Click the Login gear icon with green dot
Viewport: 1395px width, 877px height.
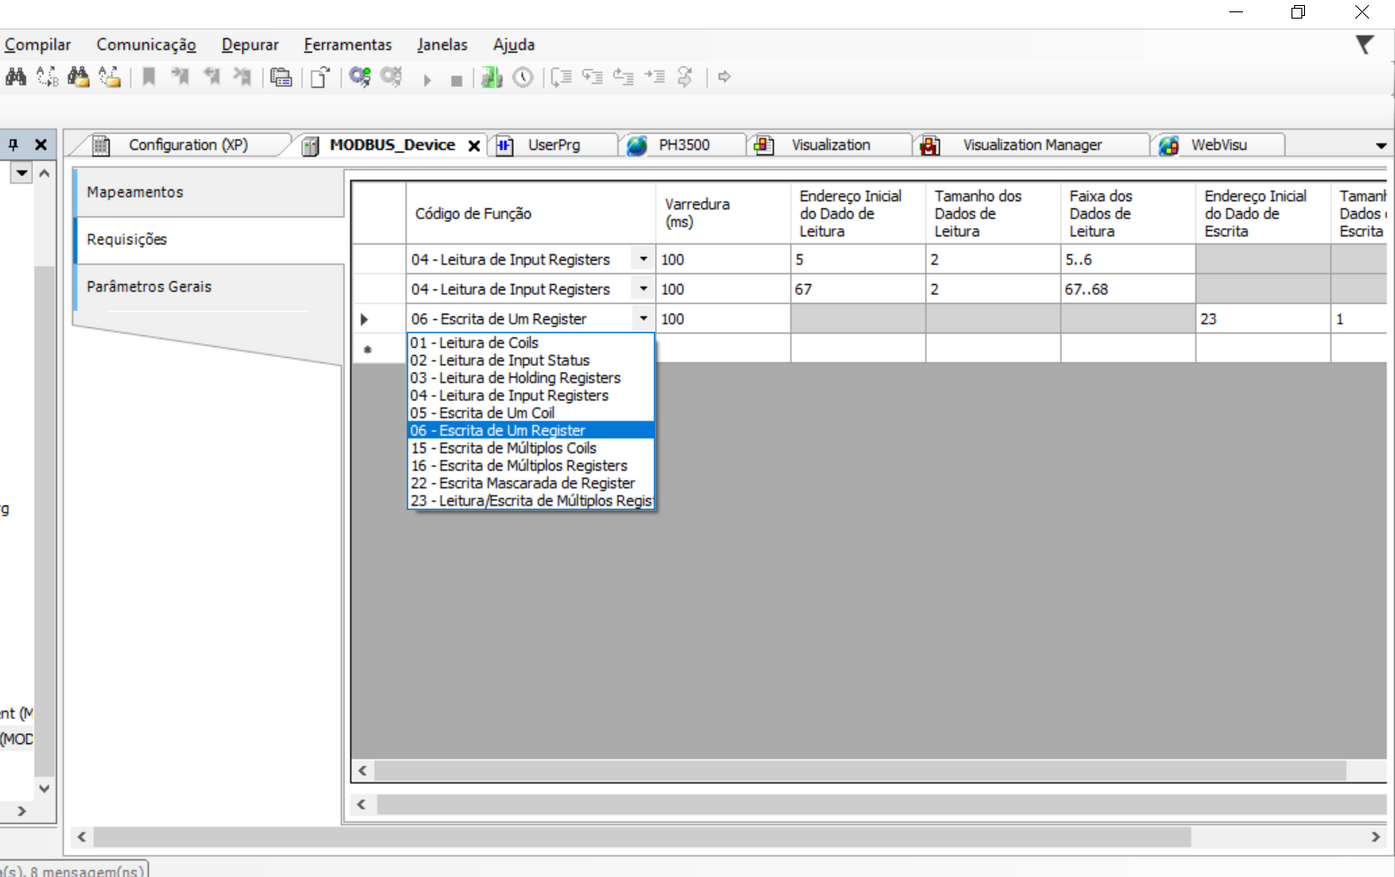(360, 77)
